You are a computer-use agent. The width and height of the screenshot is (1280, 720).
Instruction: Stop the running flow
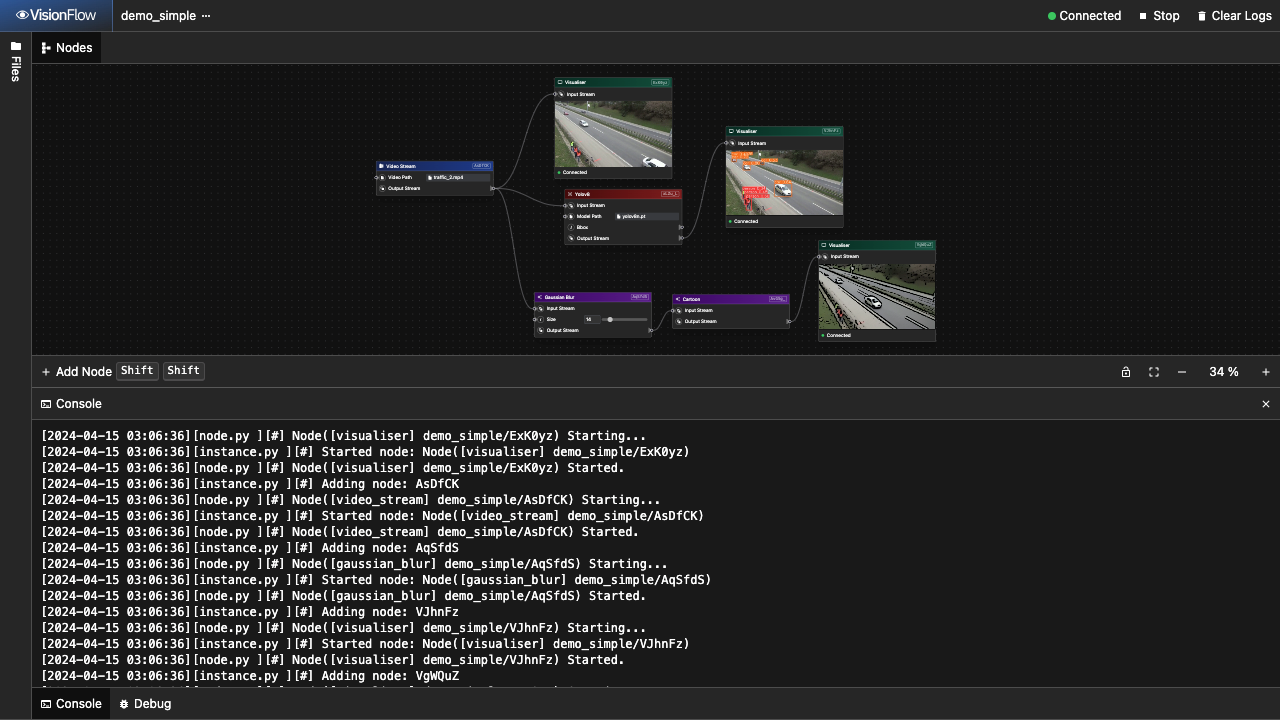click(x=1159, y=16)
